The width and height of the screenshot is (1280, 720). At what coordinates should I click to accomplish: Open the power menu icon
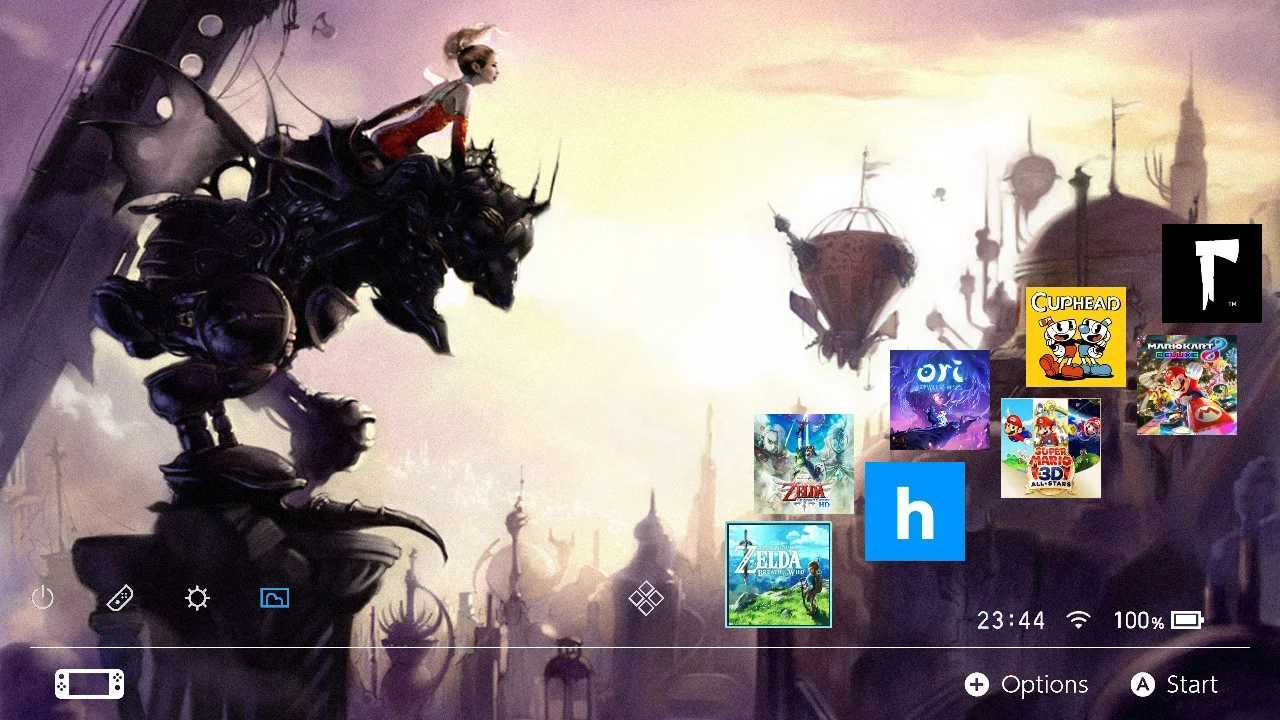pos(42,598)
